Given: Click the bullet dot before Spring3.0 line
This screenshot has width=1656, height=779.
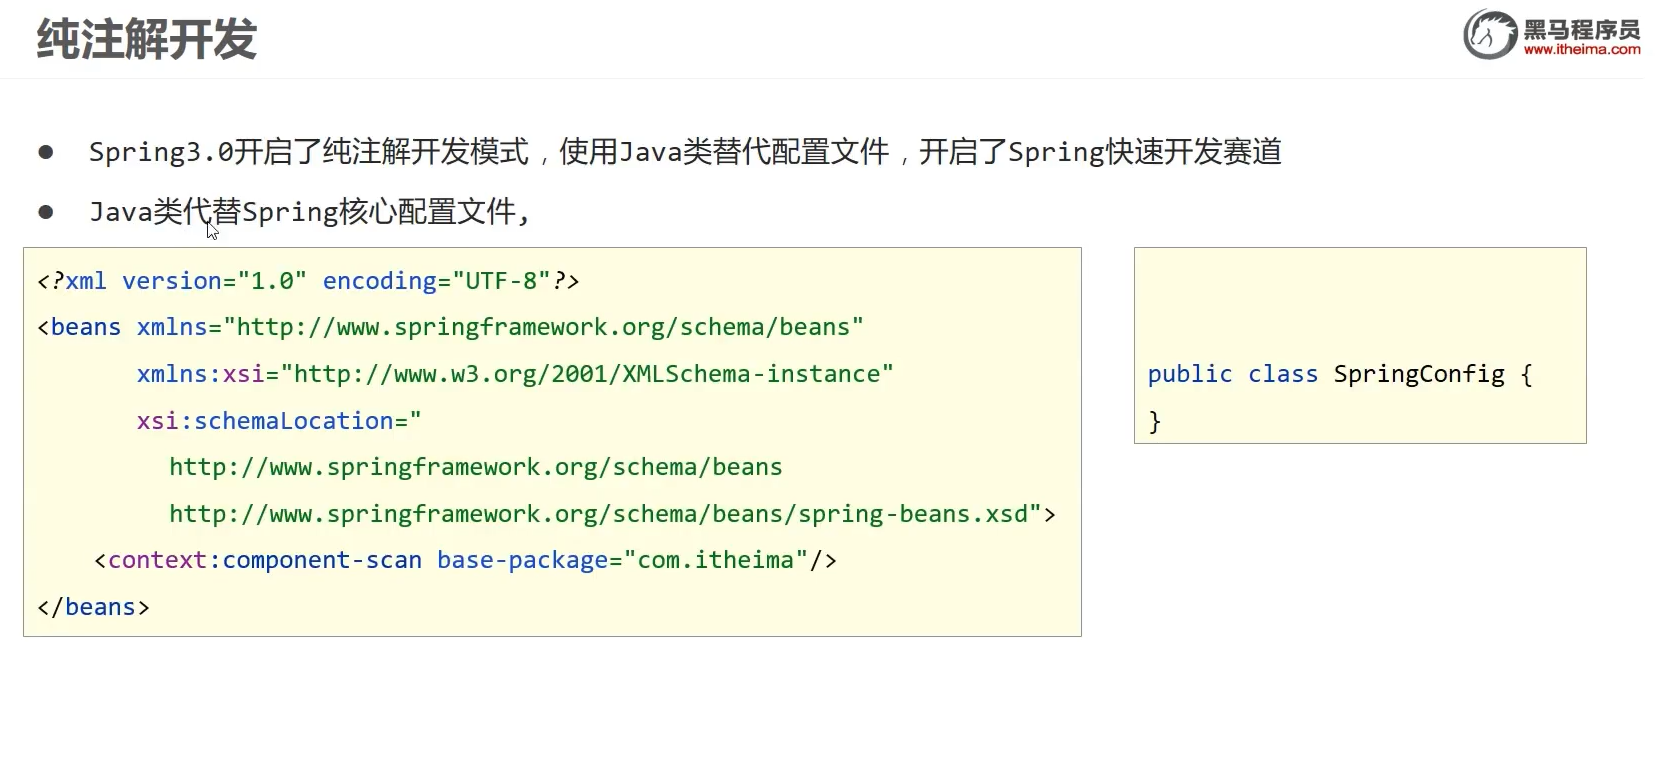Looking at the screenshot, I should coord(46,152).
